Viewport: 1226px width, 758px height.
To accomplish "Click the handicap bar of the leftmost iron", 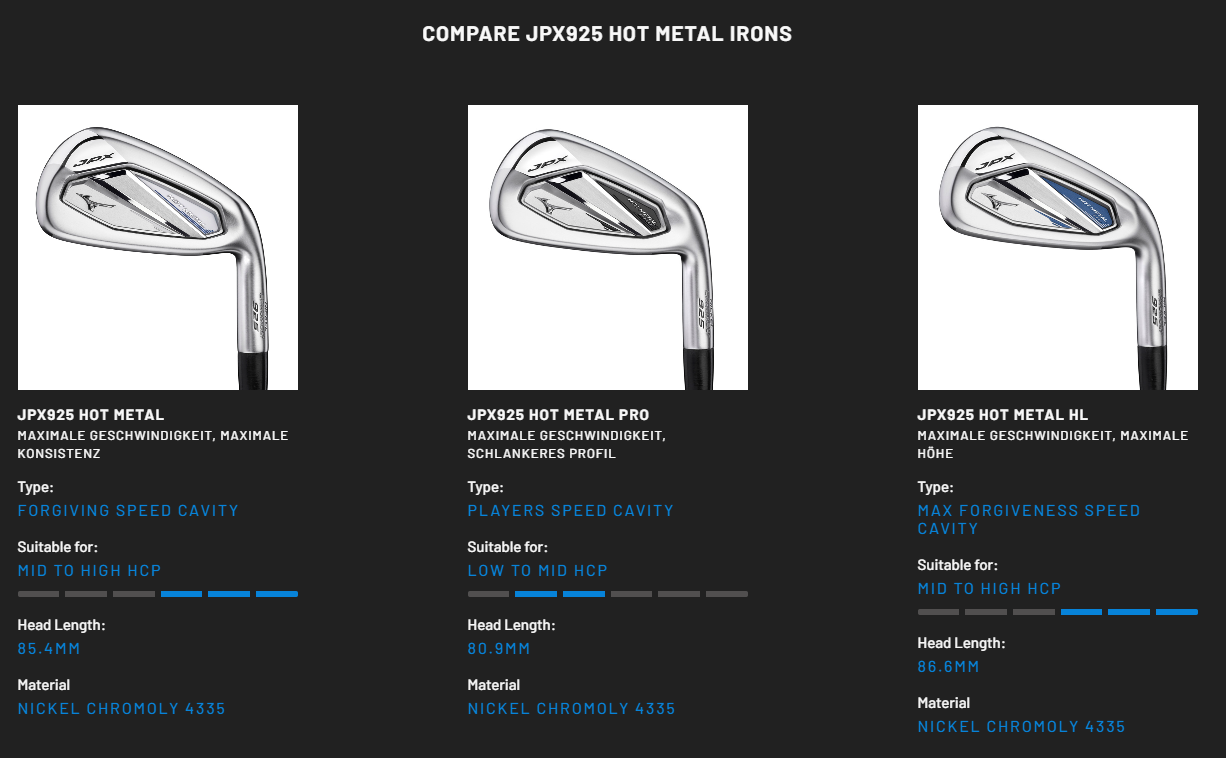I will click(158, 594).
